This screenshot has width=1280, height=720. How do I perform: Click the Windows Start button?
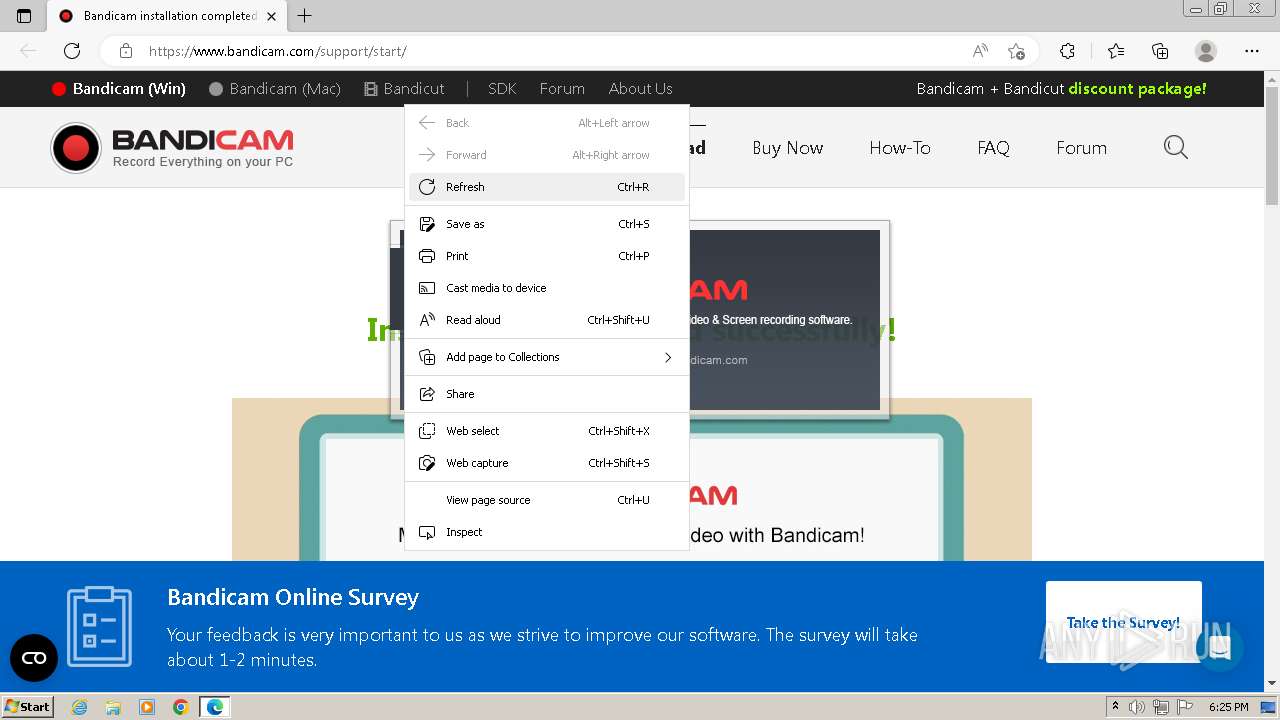tap(28, 707)
